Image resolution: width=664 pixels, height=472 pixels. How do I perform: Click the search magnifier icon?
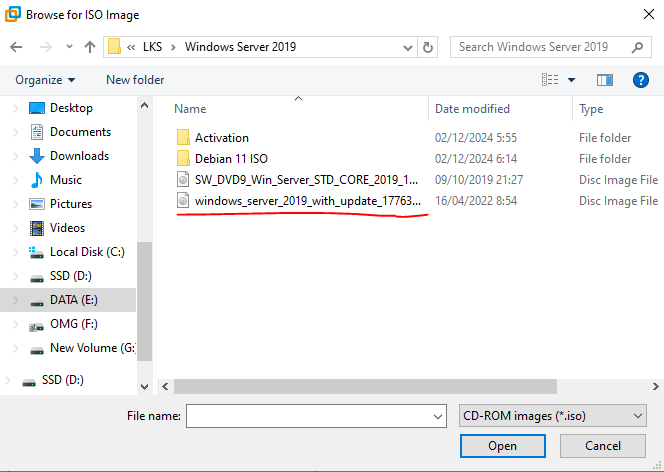637,47
